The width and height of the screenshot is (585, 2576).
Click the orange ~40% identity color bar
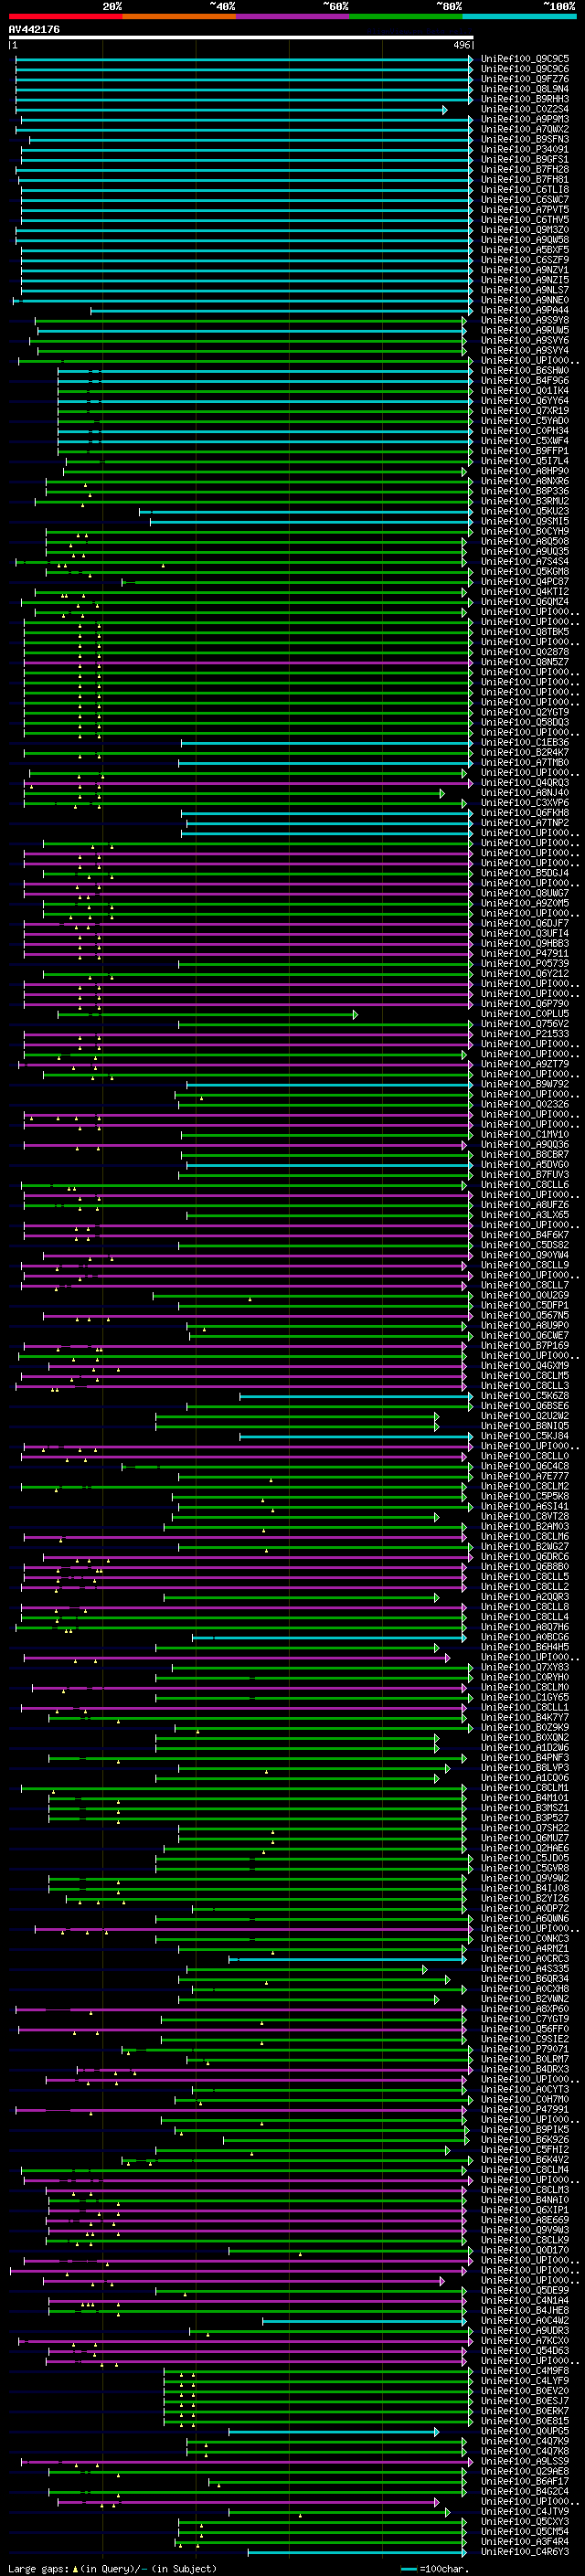(x=179, y=16)
